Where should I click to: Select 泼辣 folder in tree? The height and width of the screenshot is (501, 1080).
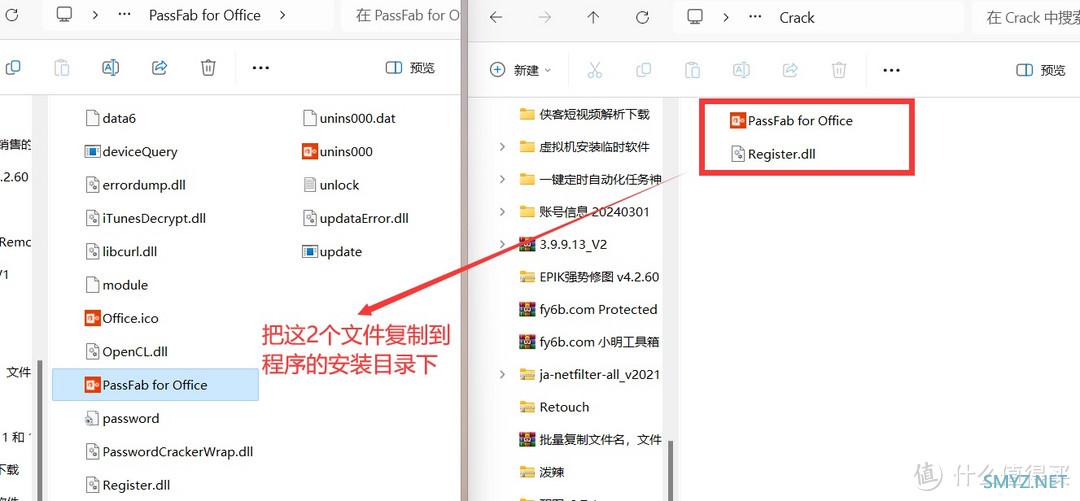click(542, 472)
